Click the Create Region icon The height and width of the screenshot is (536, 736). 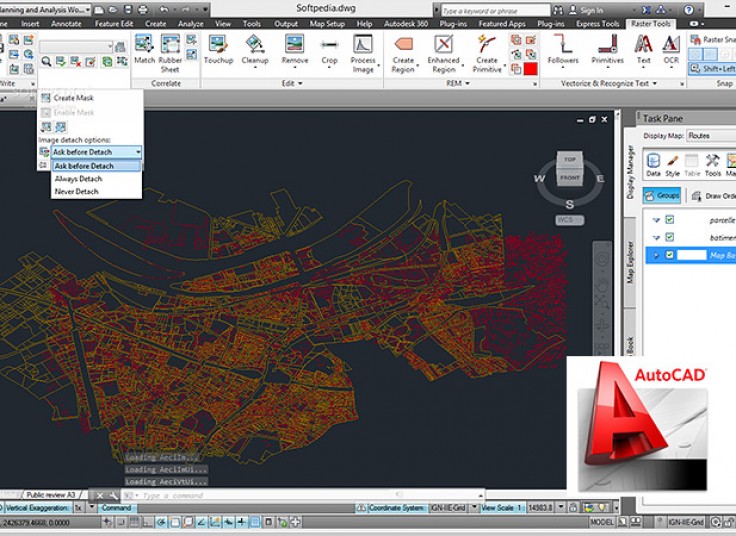click(x=403, y=44)
